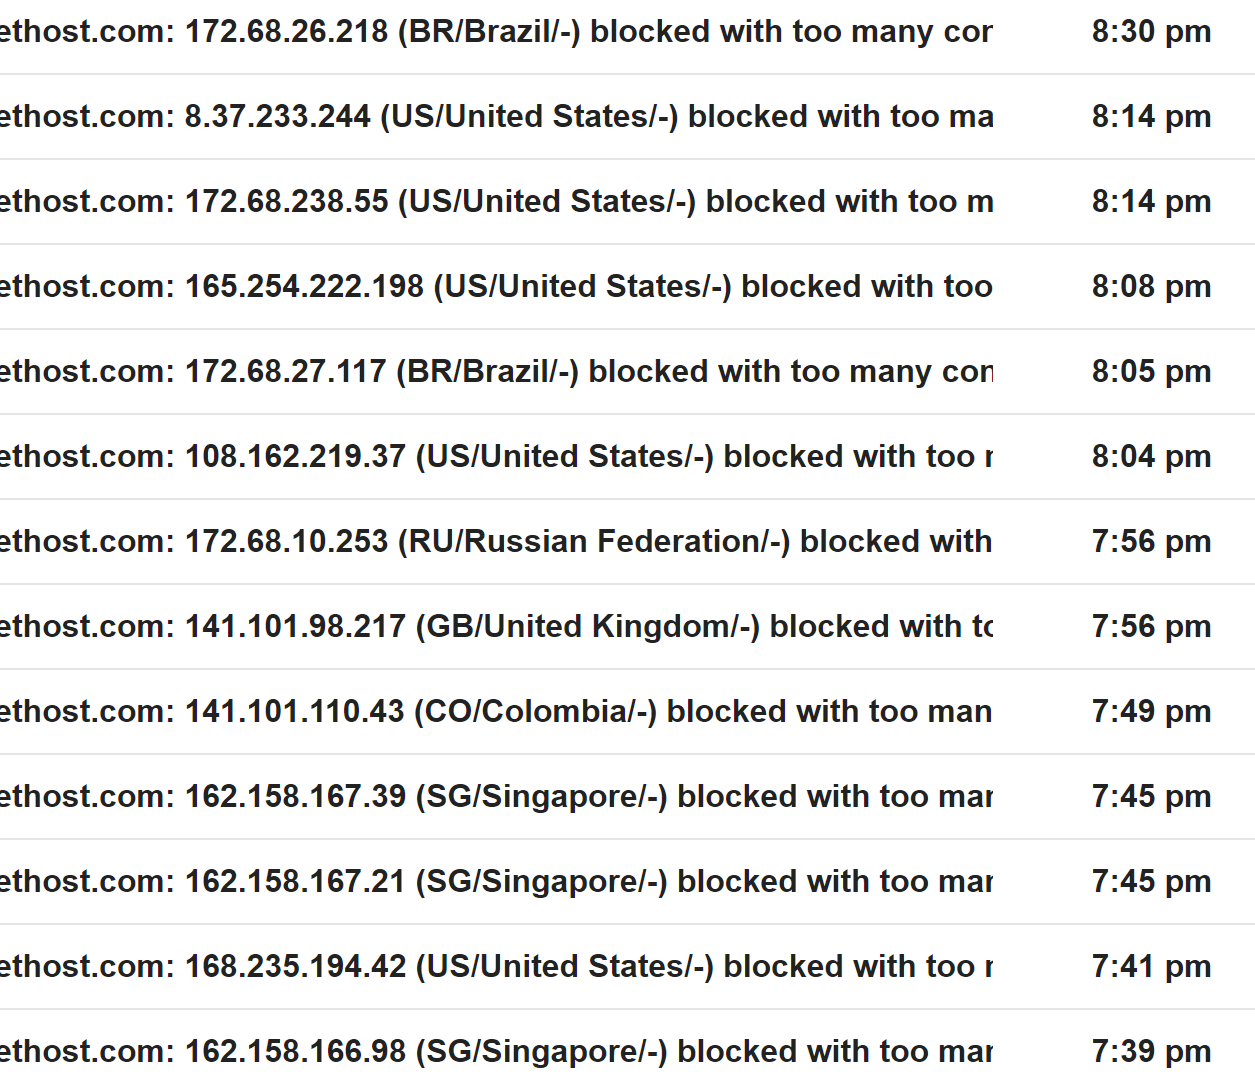Select the message about 162.158.167.21
This screenshot has width=1255, height=1090.
tap(495, 882)
